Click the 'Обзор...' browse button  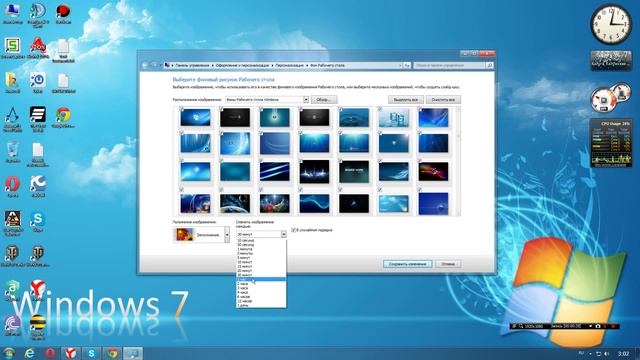[324, 100]
